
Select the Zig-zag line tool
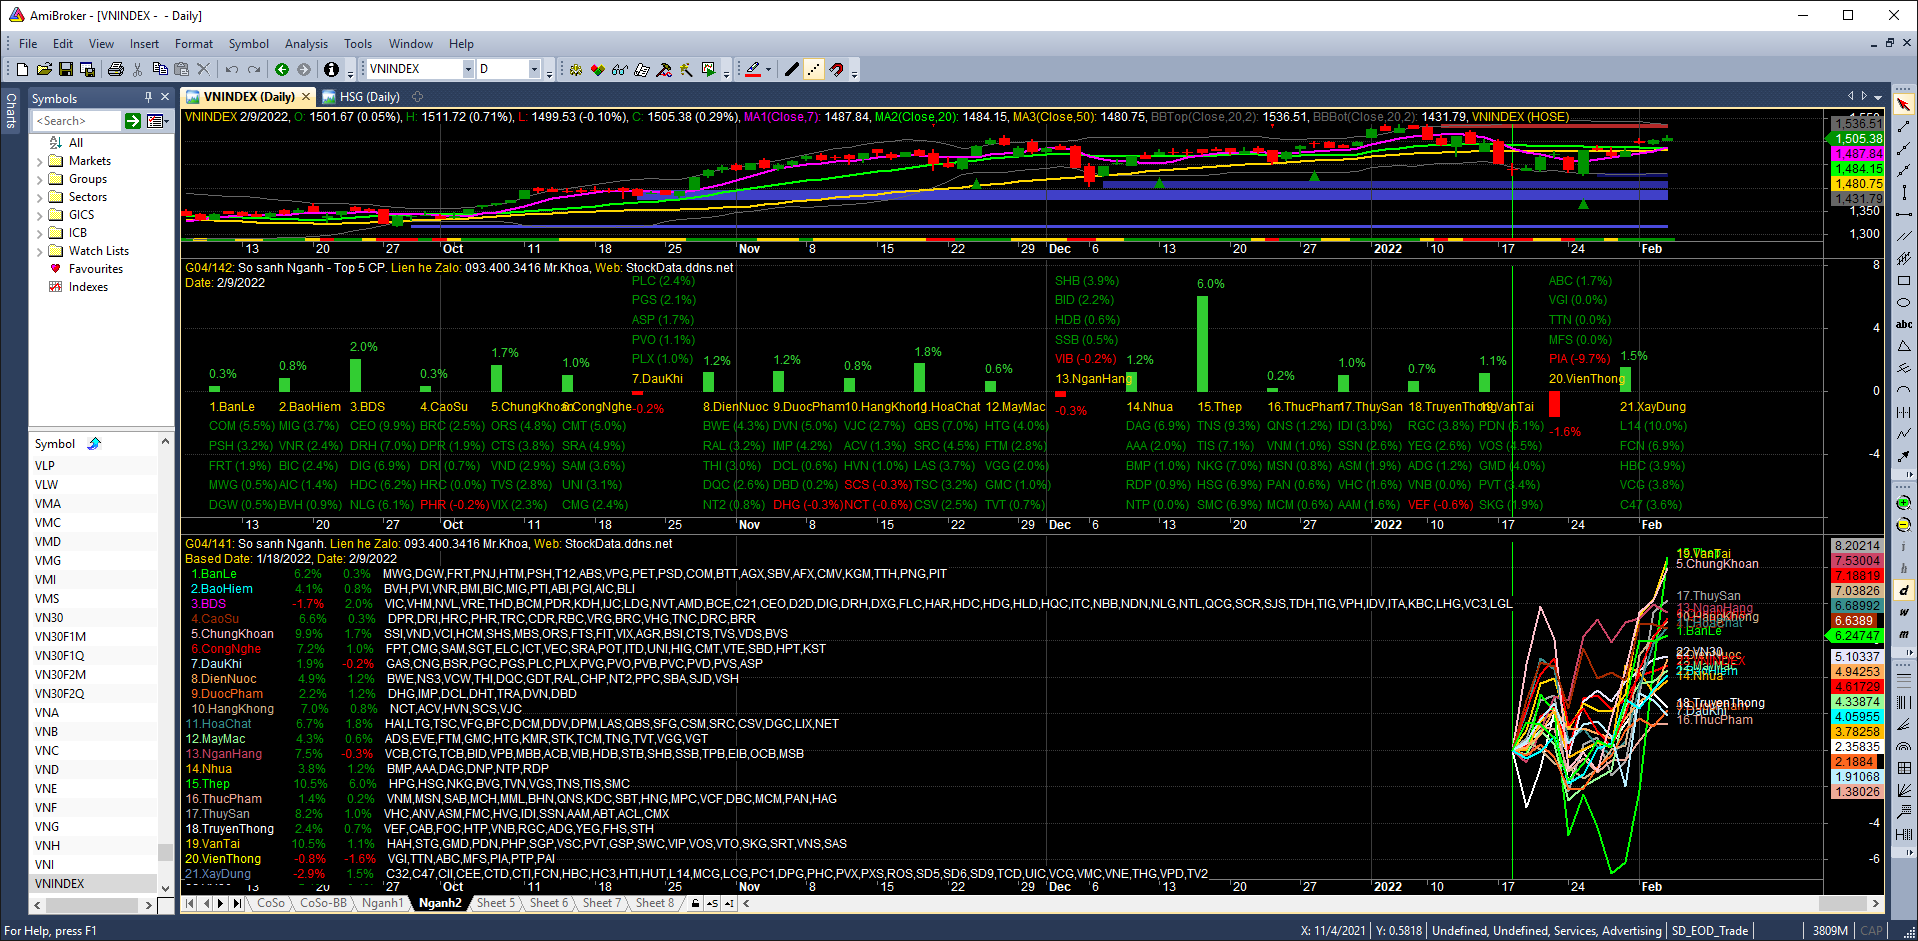(x=1904, y=433)
